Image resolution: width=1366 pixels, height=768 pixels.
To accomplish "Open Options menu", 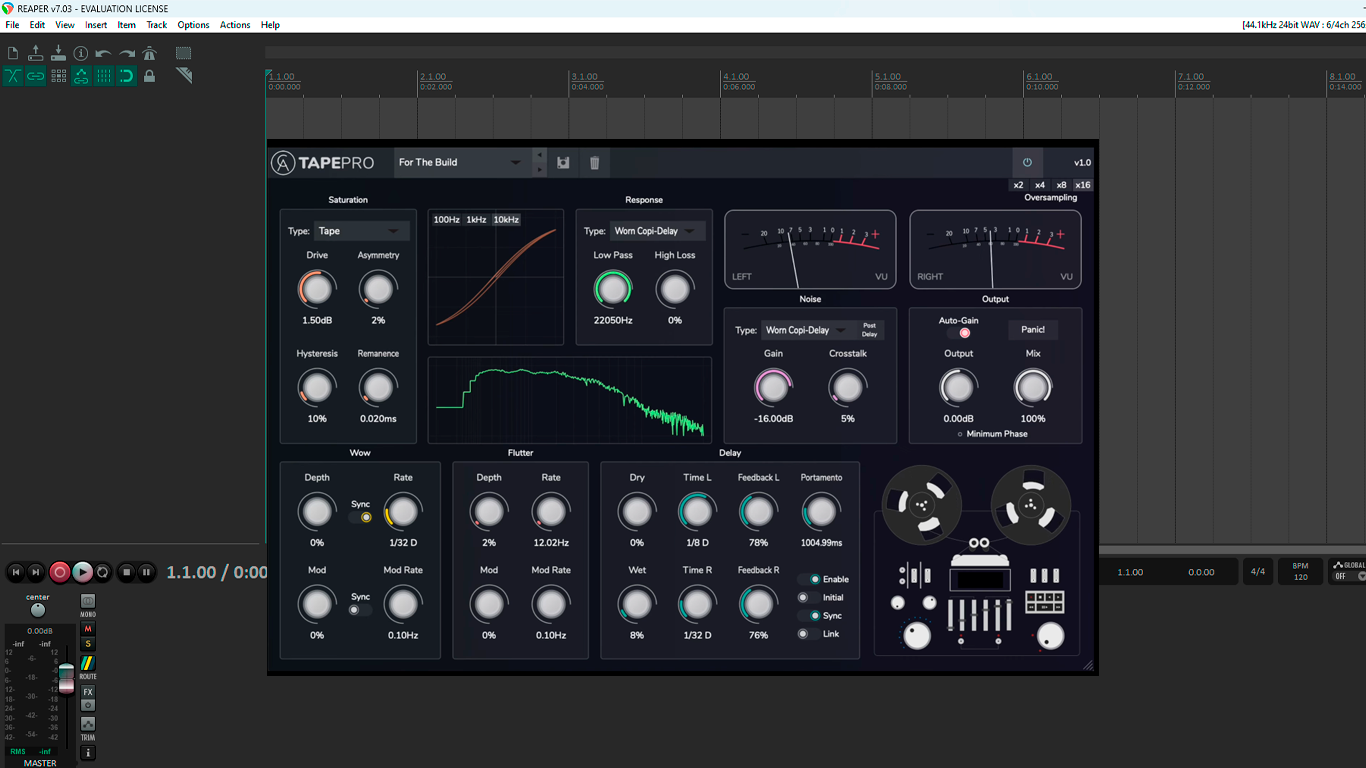I will pos(194,25).
